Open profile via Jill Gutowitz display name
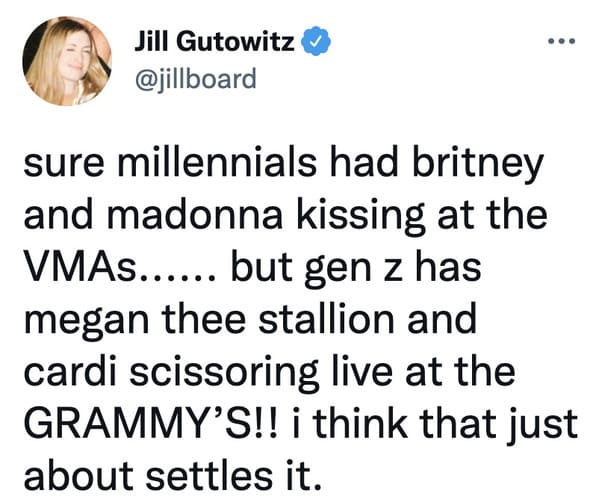 point(215,41)
